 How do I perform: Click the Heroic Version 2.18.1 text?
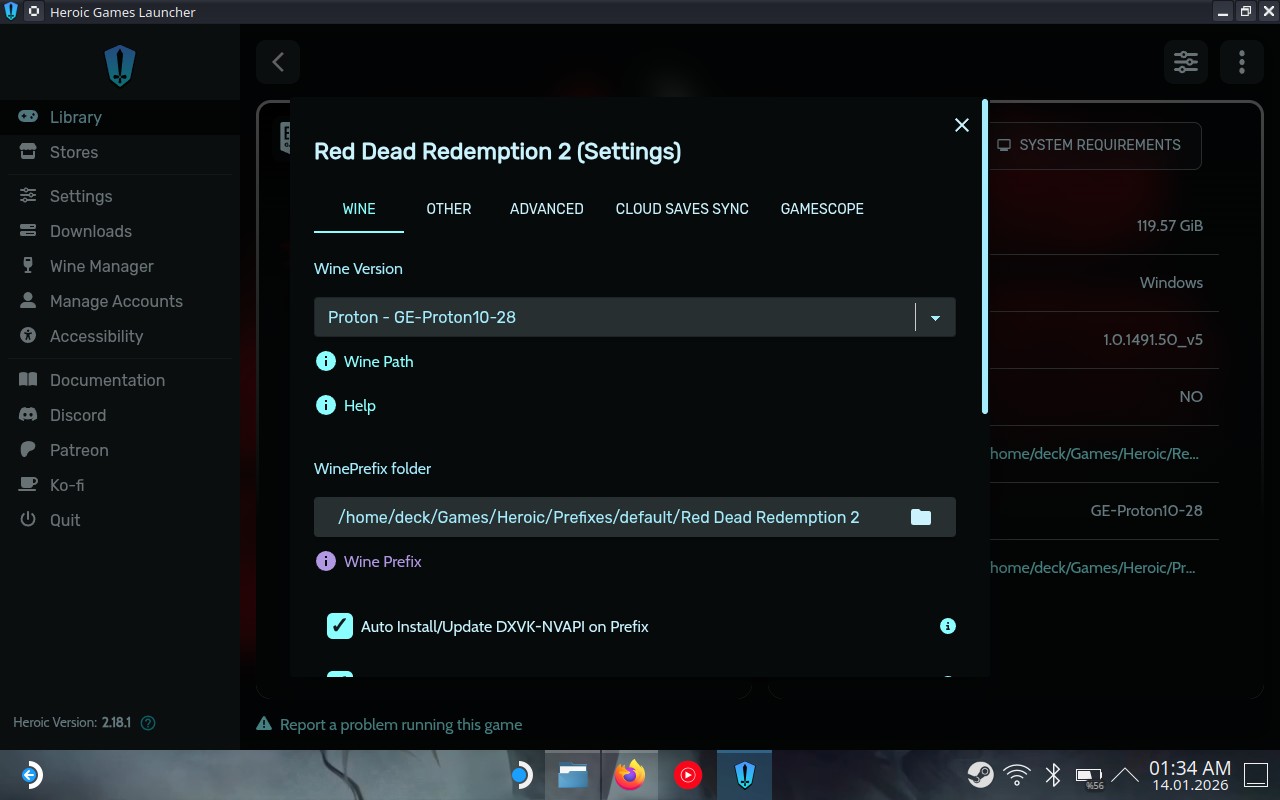tap(72, 722)
